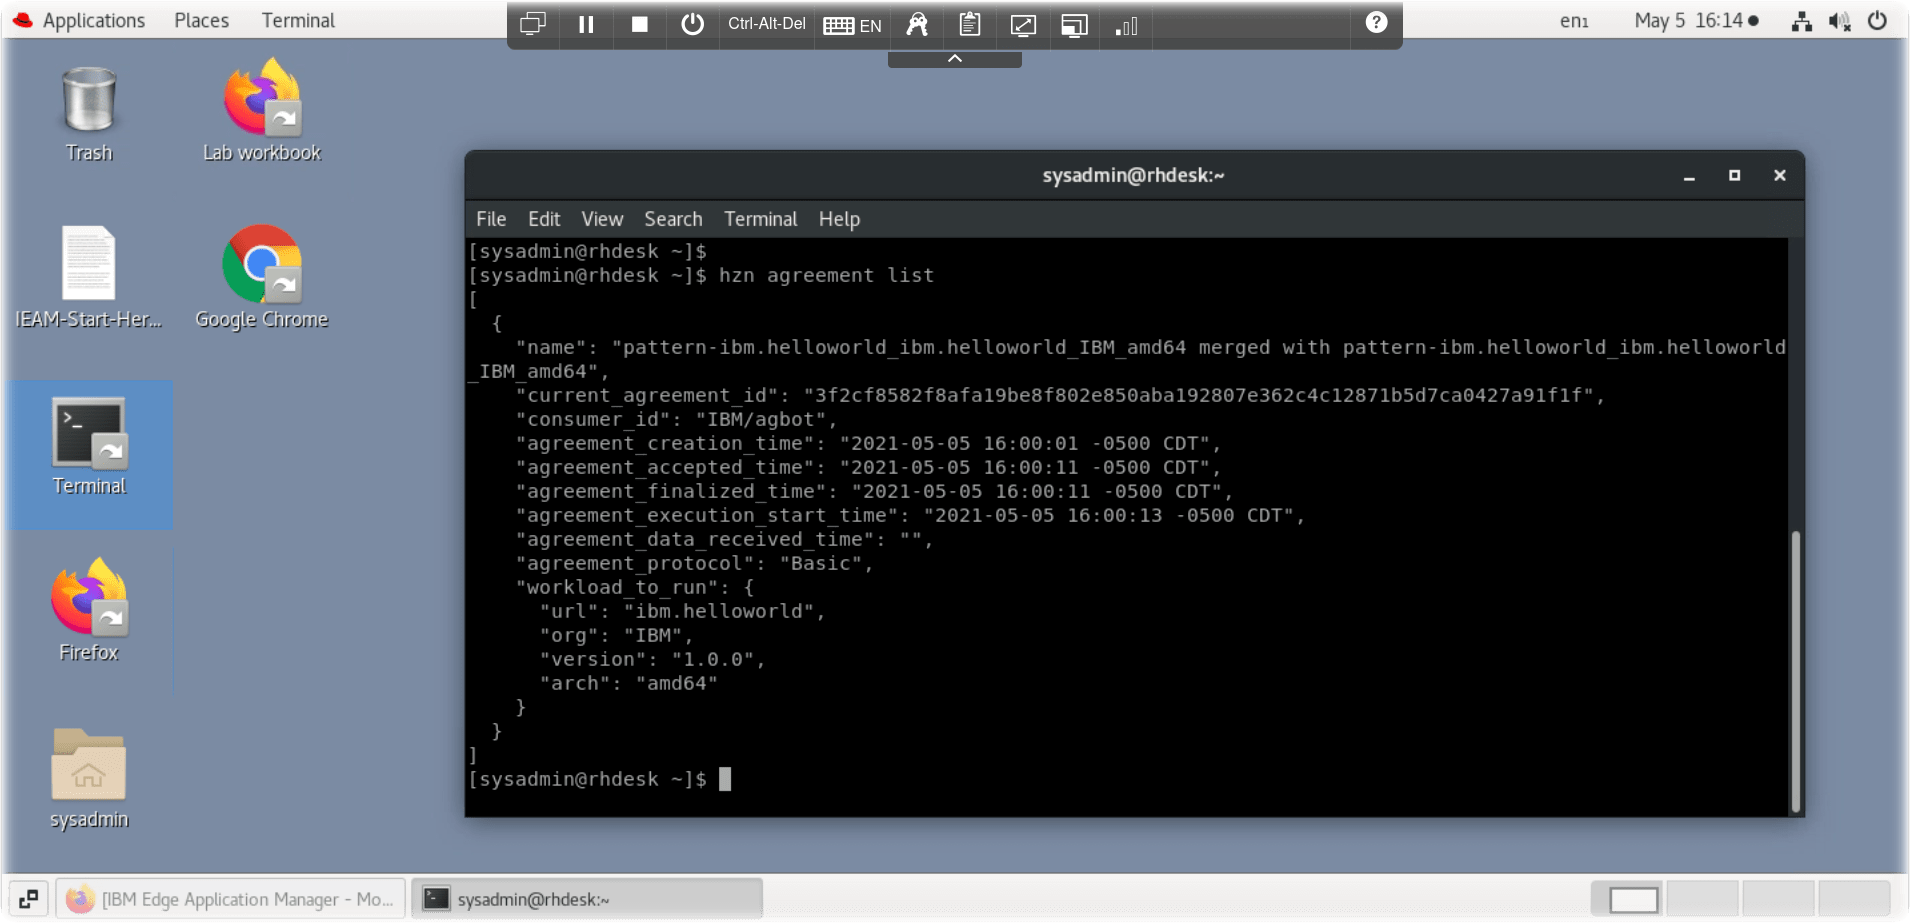Pause the virtual machine
This screenshot has height=923, width=1910.
click(586, 24)
